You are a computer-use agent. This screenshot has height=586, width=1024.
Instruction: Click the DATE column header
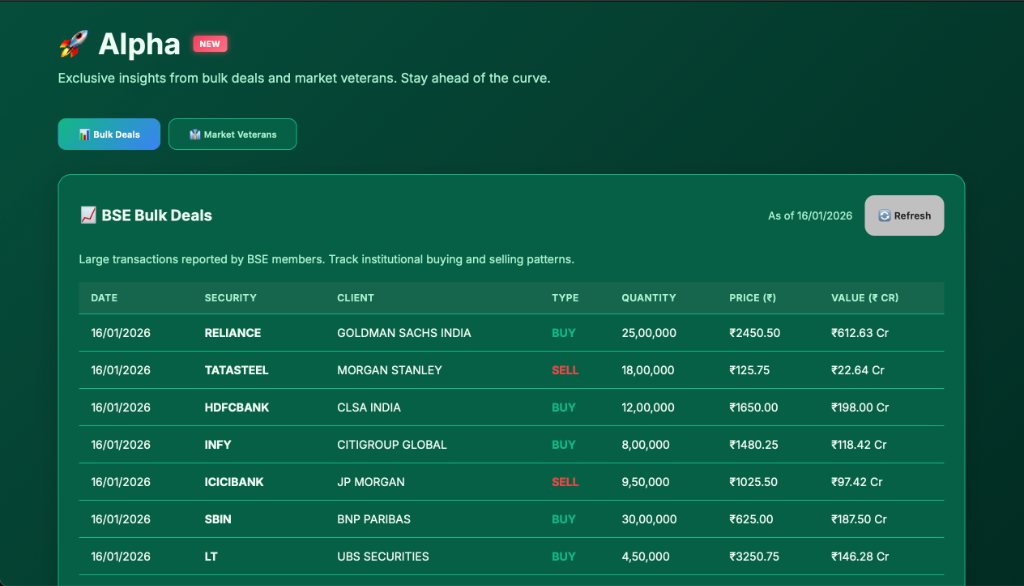[104, 298]
